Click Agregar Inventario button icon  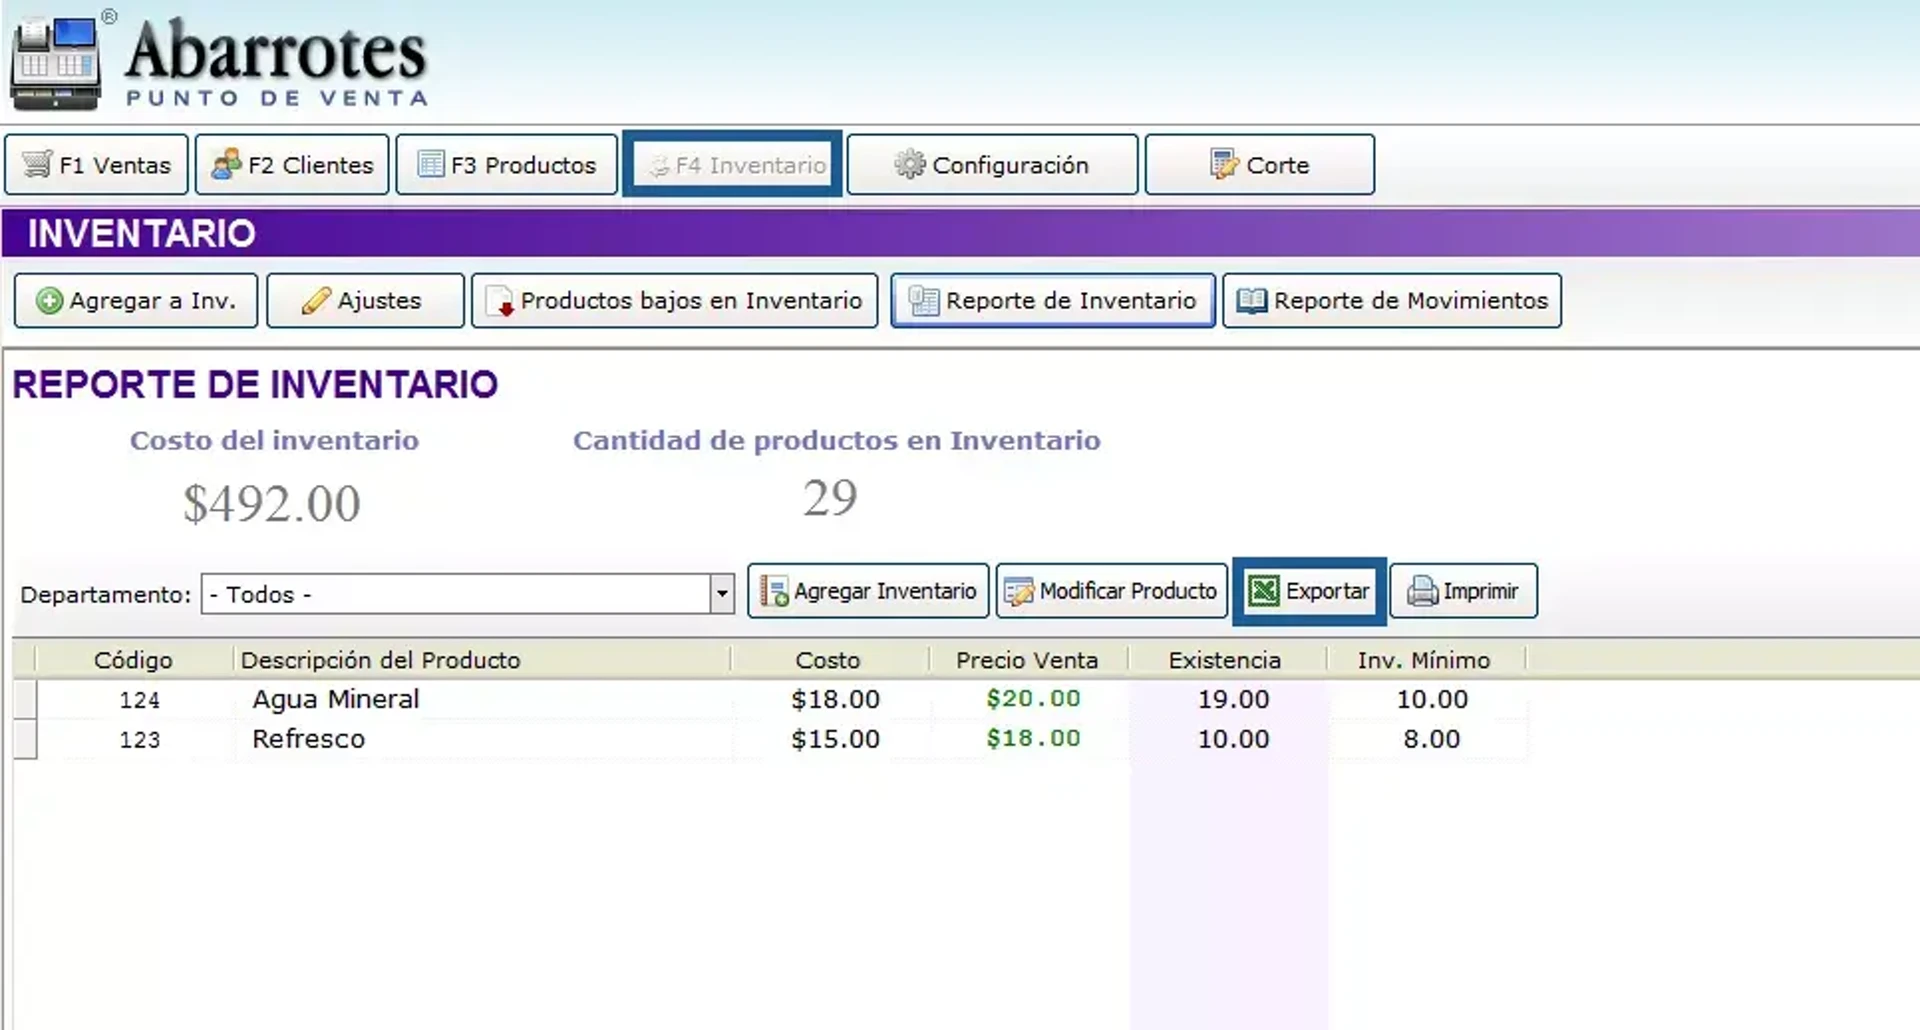(x=774, y=592)
